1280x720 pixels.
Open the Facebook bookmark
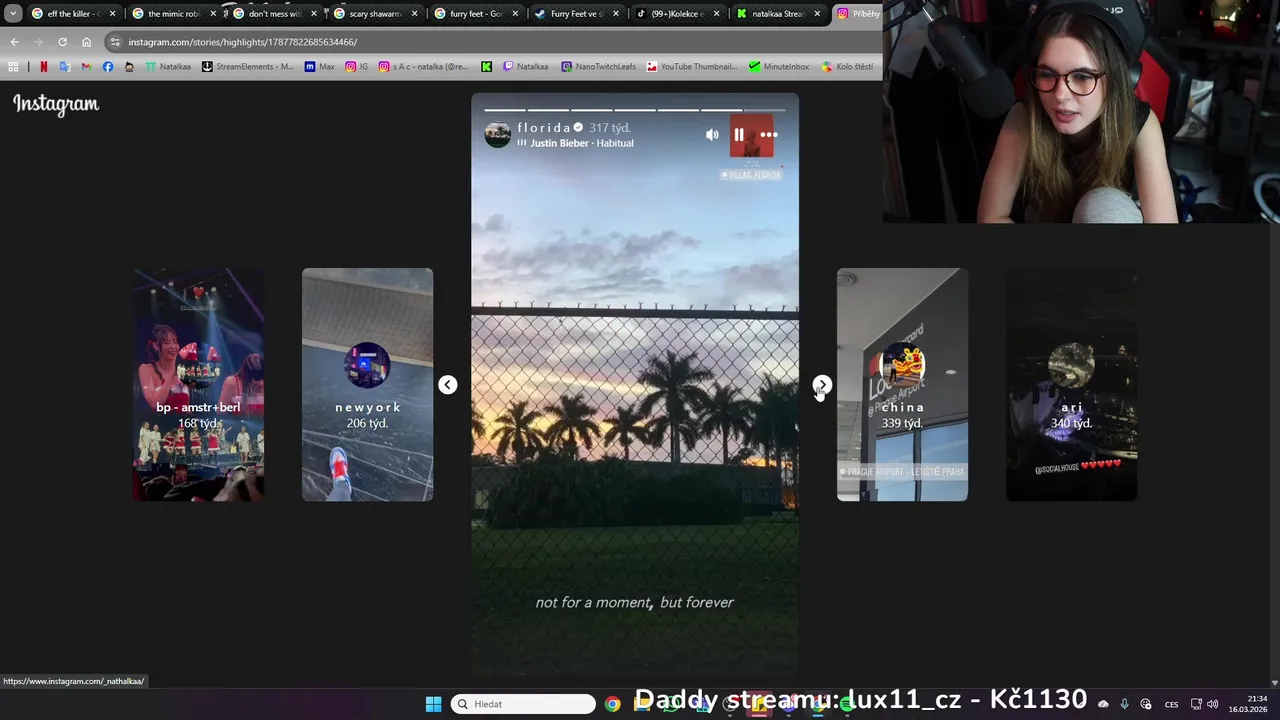(x=108, y=67)
